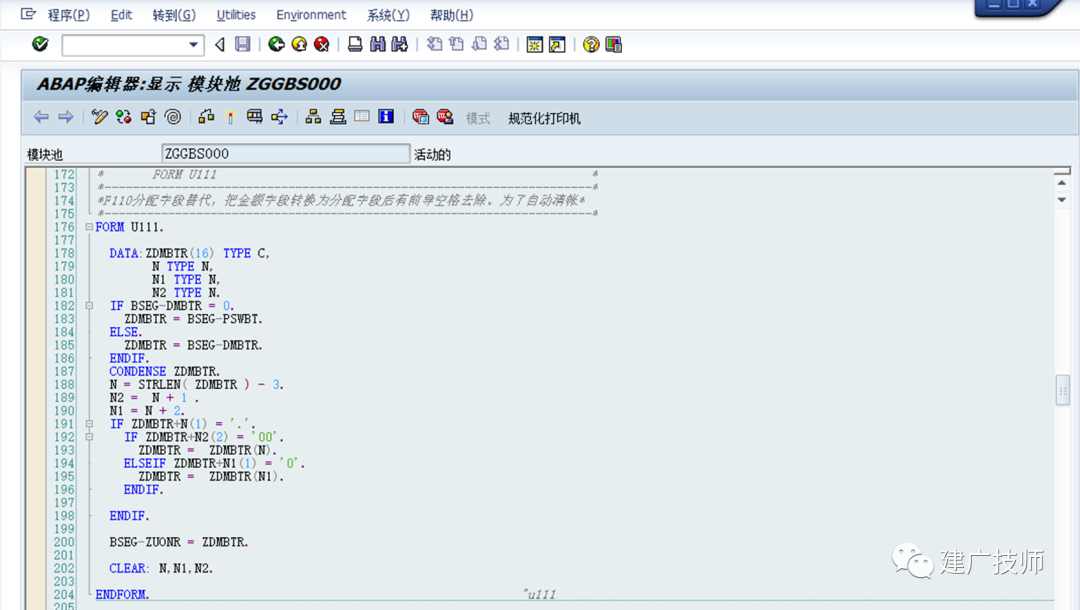The width and height of the screenshot is (1080, 610).
Task: Click the Check syntax spiral icon
Action: click(x=173, y=117)
